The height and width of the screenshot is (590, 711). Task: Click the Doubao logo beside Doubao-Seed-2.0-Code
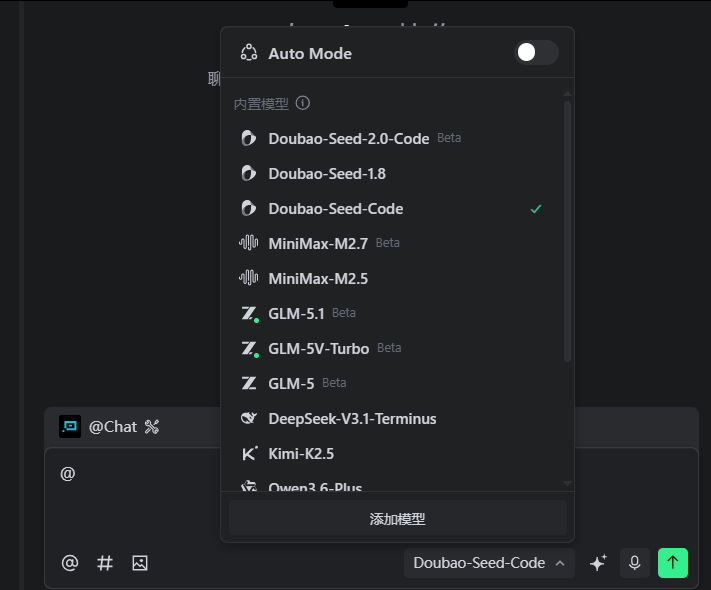coord(248,138)
